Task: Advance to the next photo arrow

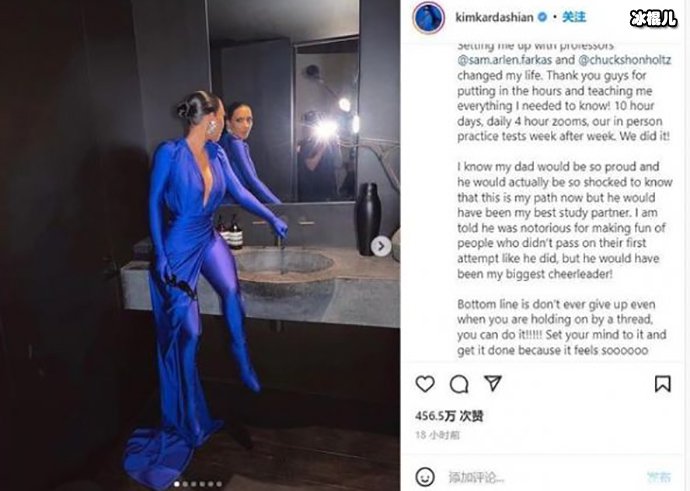Action: click(381, 246)
